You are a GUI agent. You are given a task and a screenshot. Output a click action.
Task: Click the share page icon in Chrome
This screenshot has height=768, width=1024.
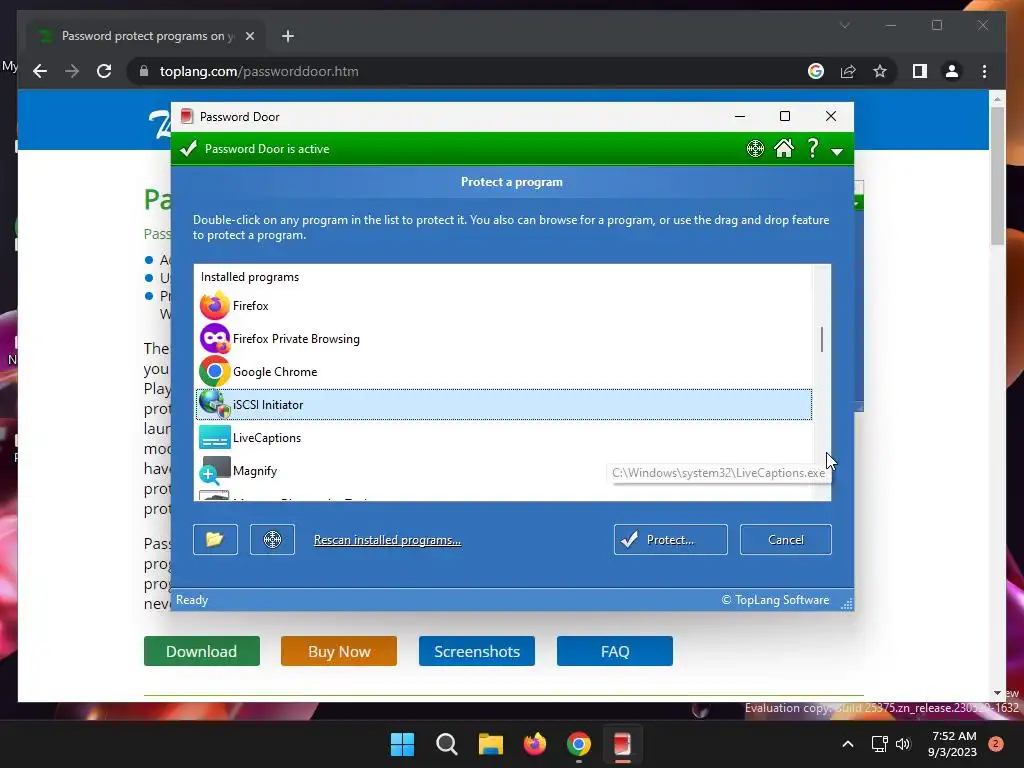click(x=848, y=71)
